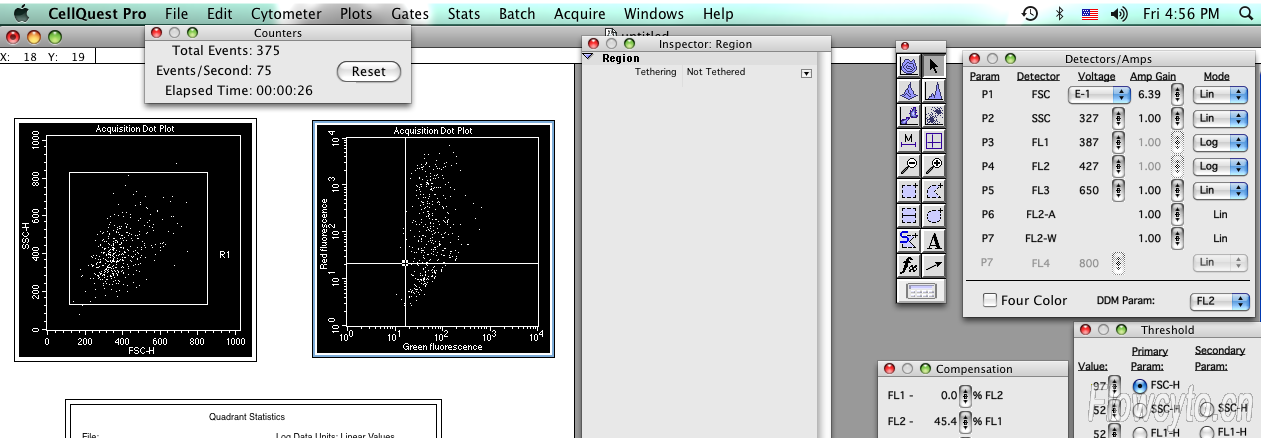The image size is (1261, 438).
Task: Pick the histogram plot tool
Action: click(x=934, y=91)
